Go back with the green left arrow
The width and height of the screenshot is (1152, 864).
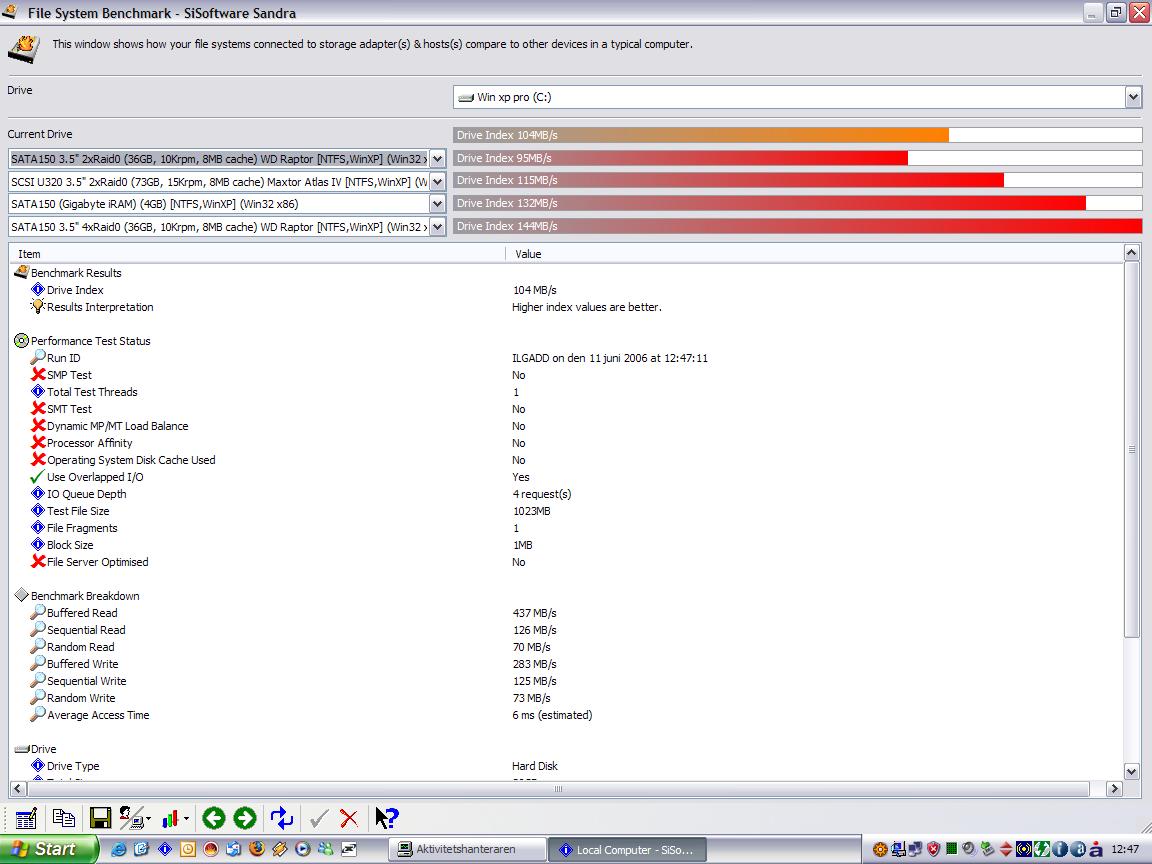pyautogui.click(x=214, y=818)
